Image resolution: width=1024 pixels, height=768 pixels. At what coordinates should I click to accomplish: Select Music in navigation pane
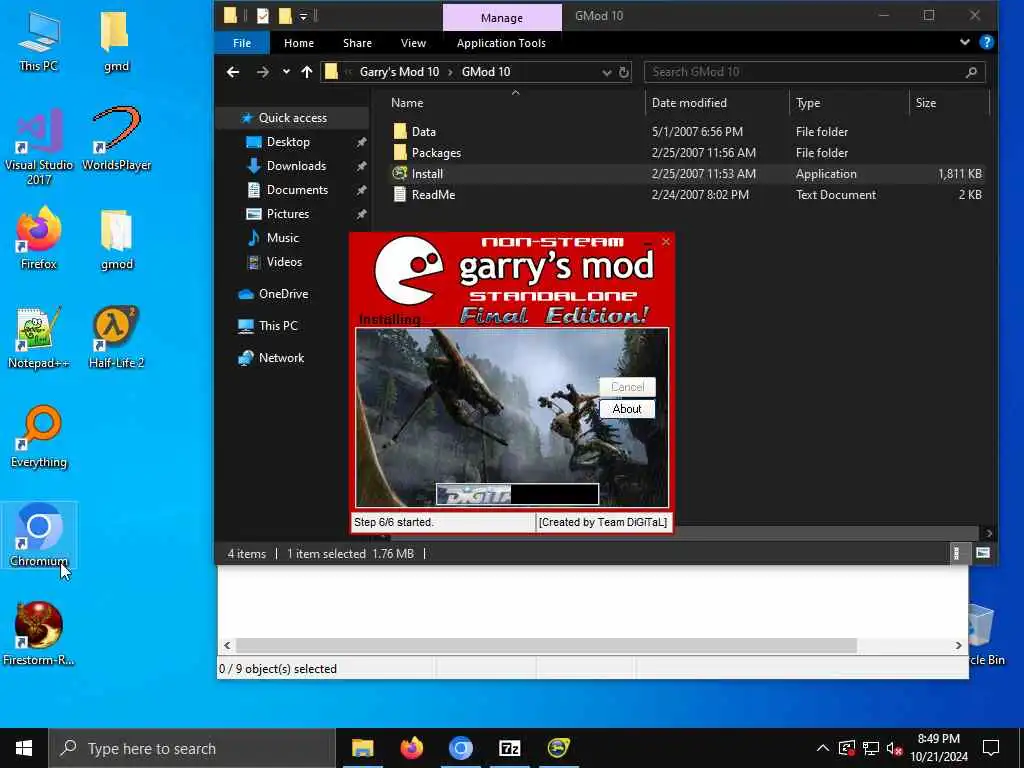pos(282,238)
